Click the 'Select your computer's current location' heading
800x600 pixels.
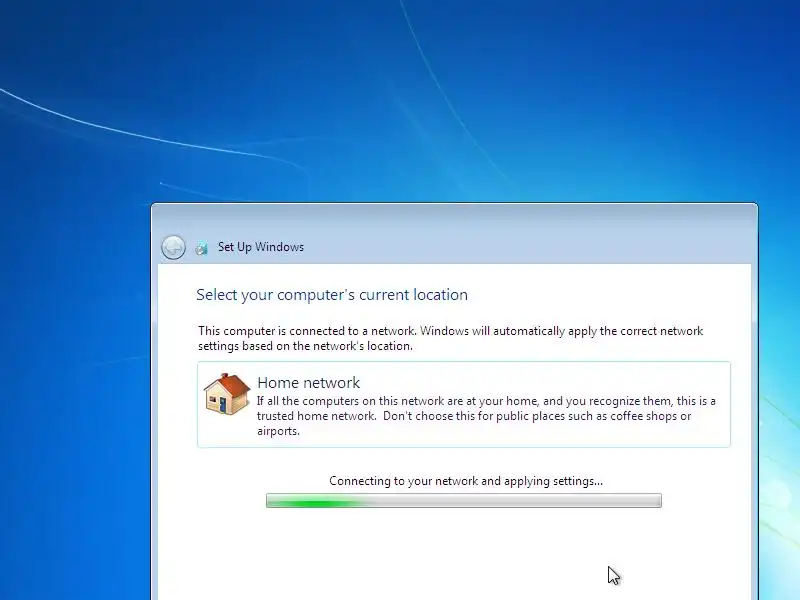[332, 295]
